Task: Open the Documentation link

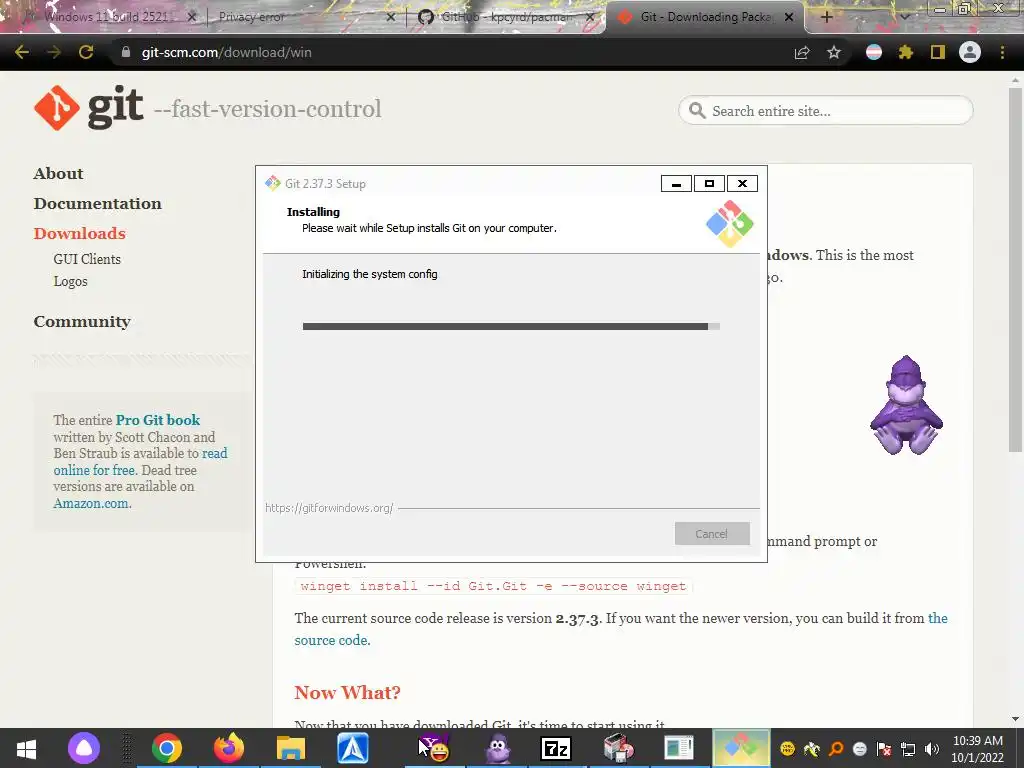Action: pos(97,203)
